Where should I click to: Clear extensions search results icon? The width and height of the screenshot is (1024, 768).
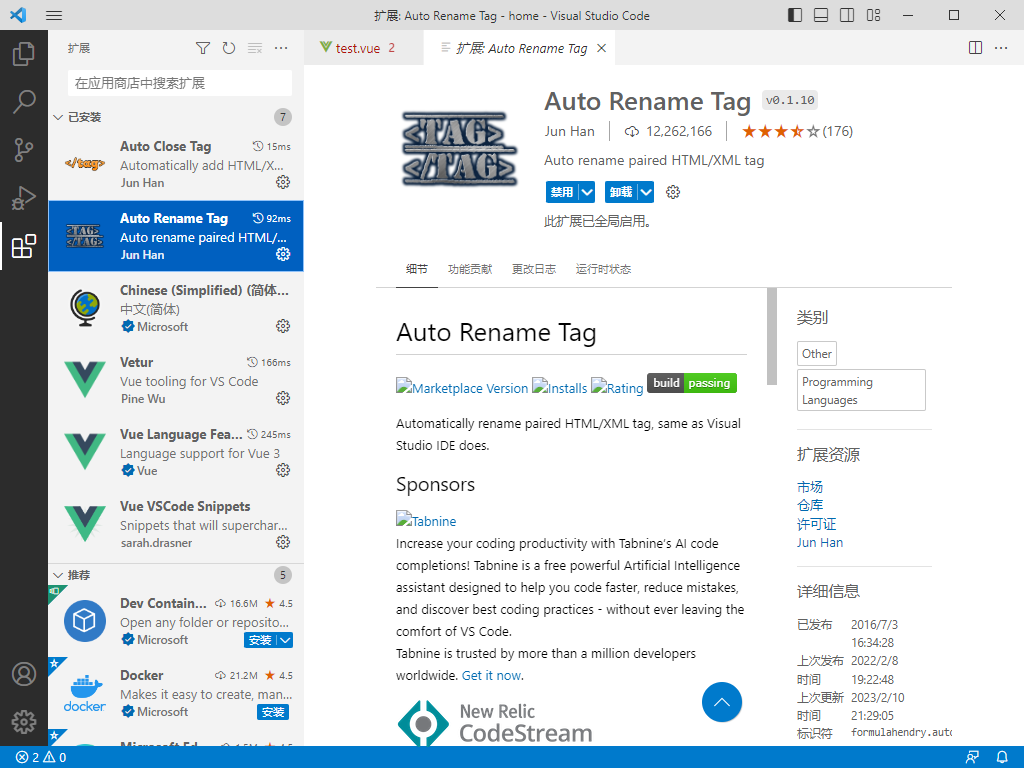pyautogui.click(x=255, y=48)
